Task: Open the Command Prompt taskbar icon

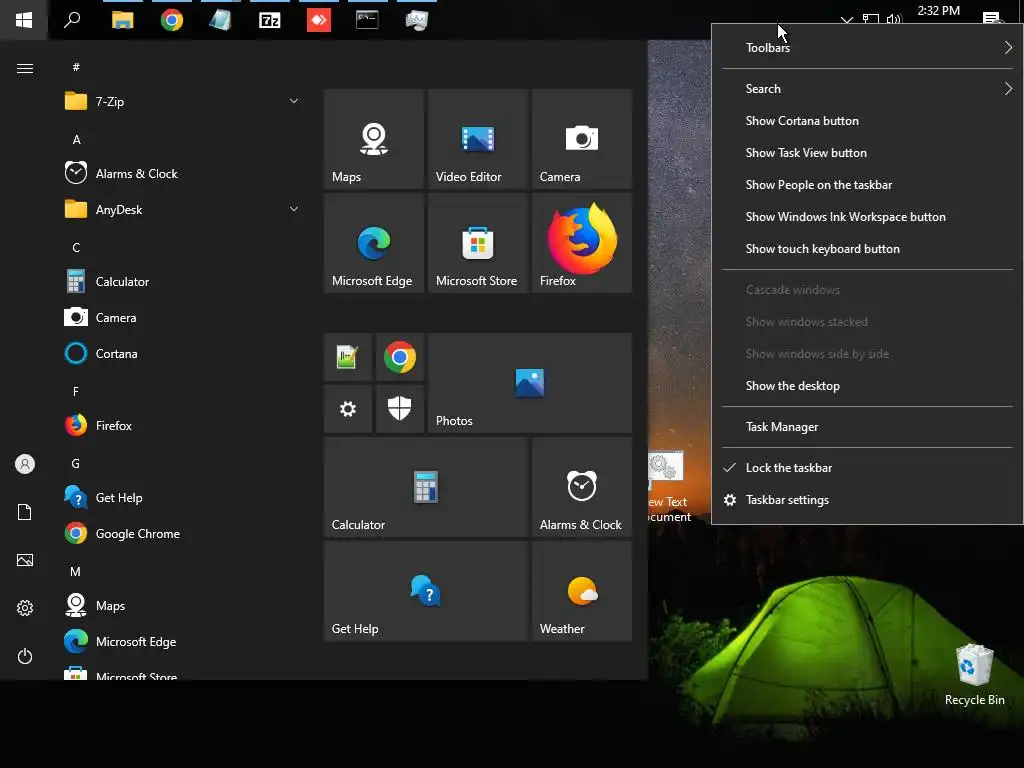Action: pyautogui.click(x=367, y=20)
